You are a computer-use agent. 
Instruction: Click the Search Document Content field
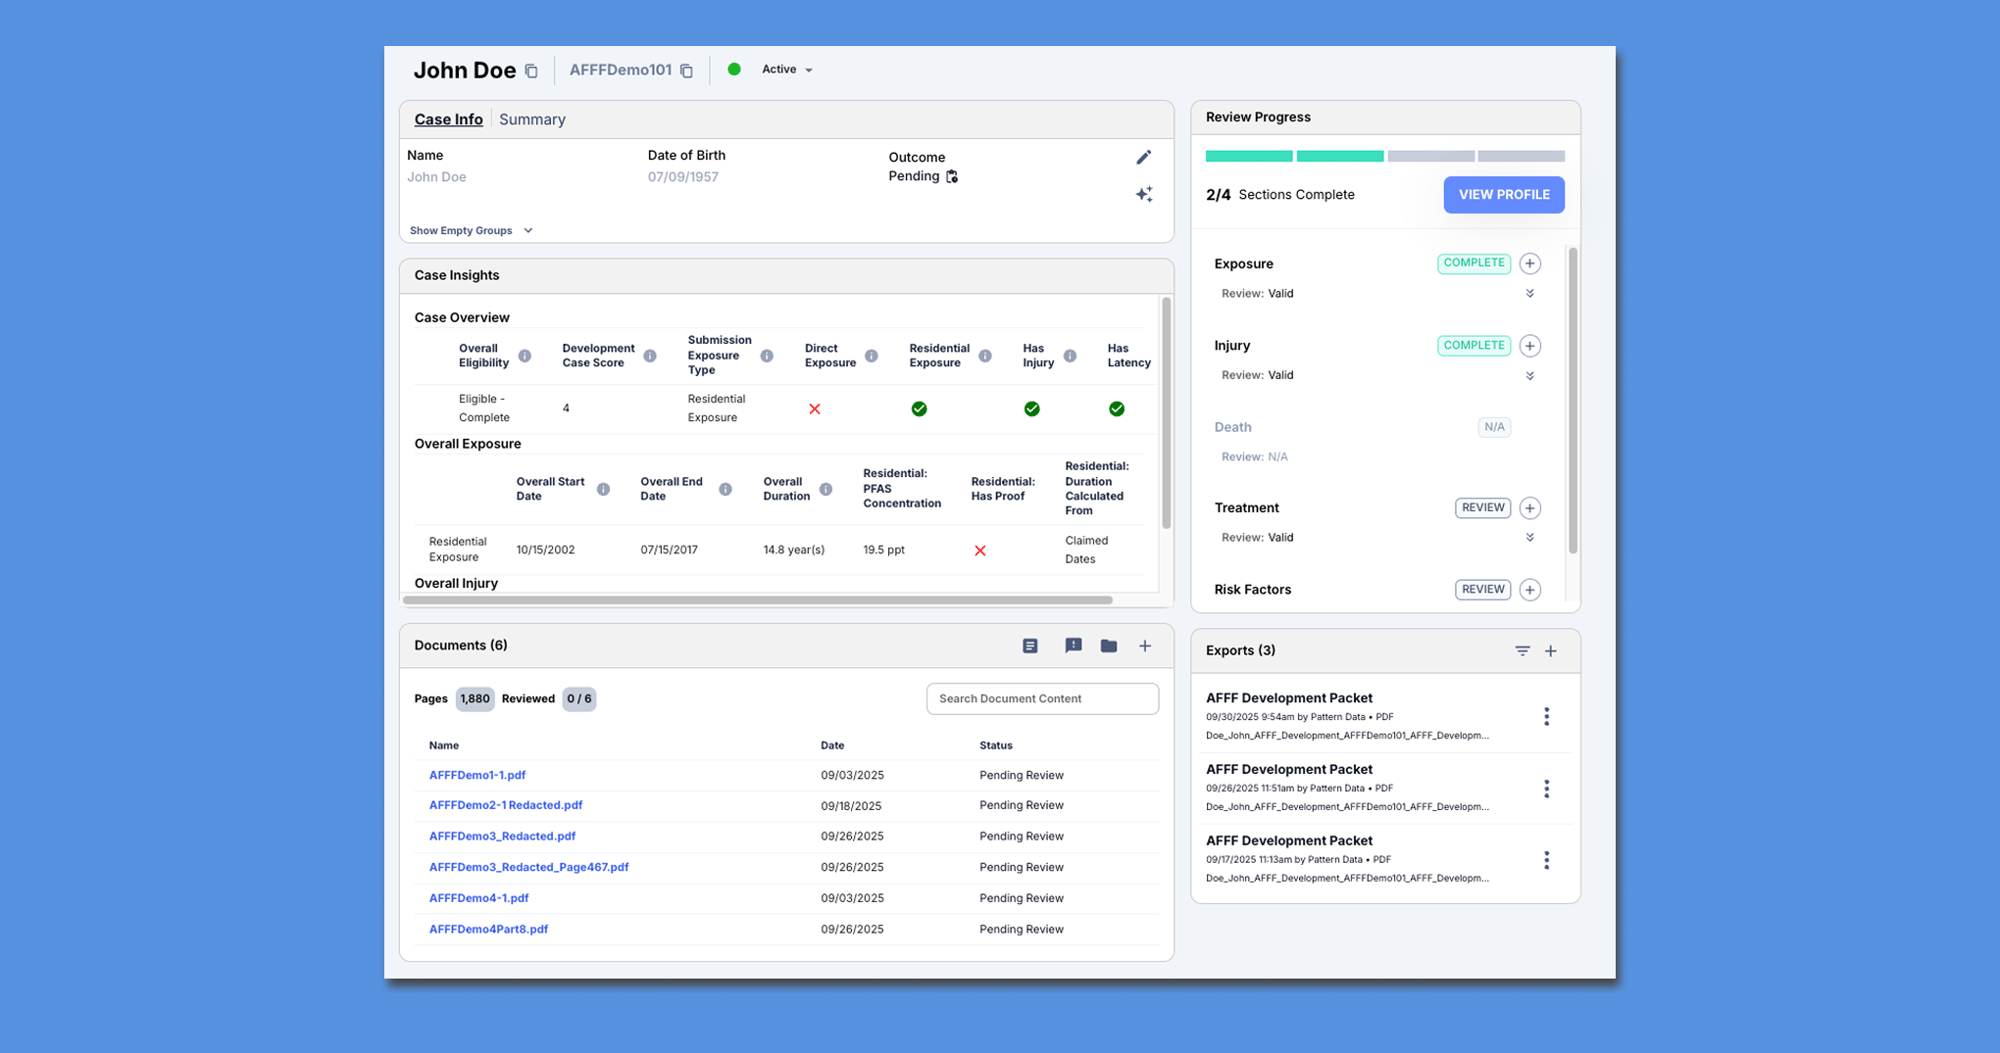click(x=1042, y=699)
